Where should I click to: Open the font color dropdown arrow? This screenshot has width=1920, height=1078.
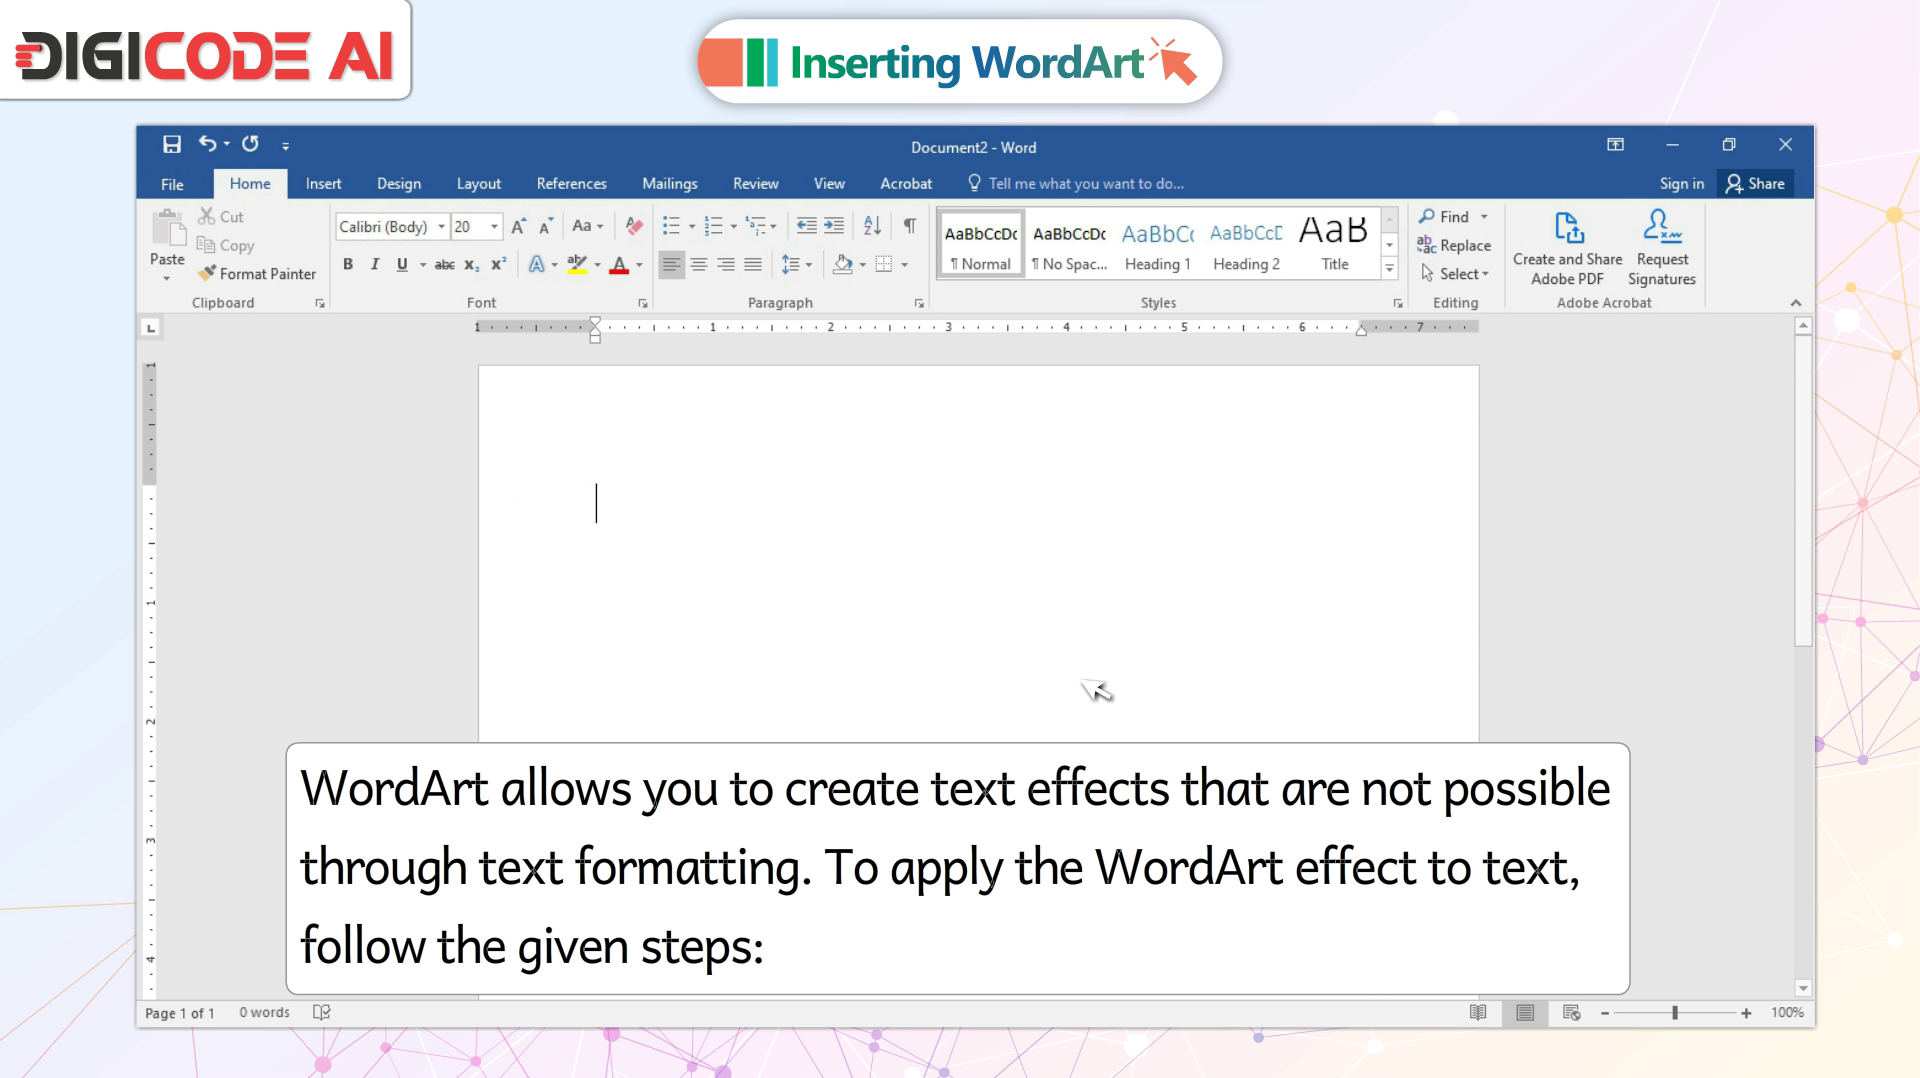coord(640,265)
